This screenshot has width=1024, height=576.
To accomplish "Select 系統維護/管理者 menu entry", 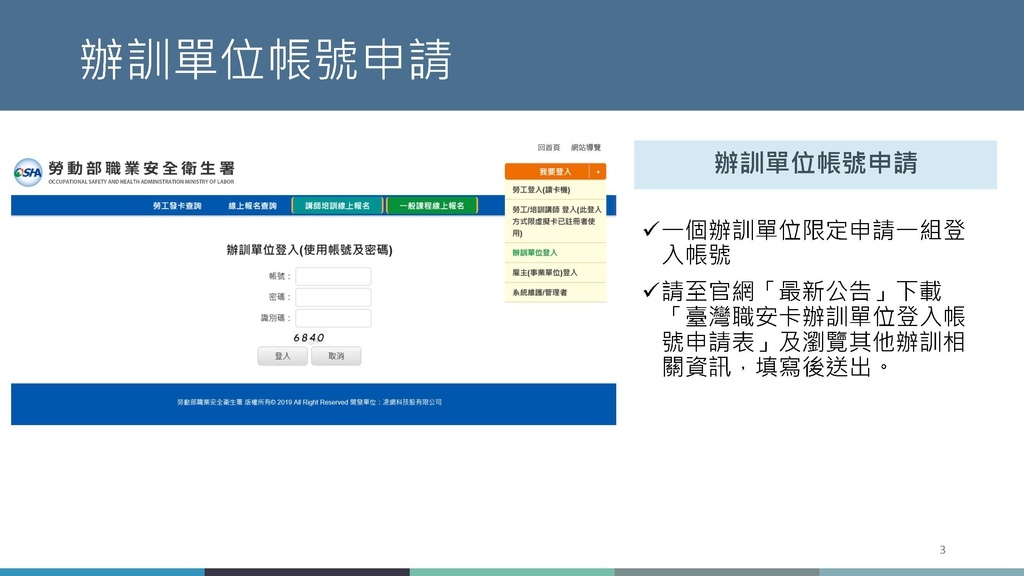I will coord(555,292).
